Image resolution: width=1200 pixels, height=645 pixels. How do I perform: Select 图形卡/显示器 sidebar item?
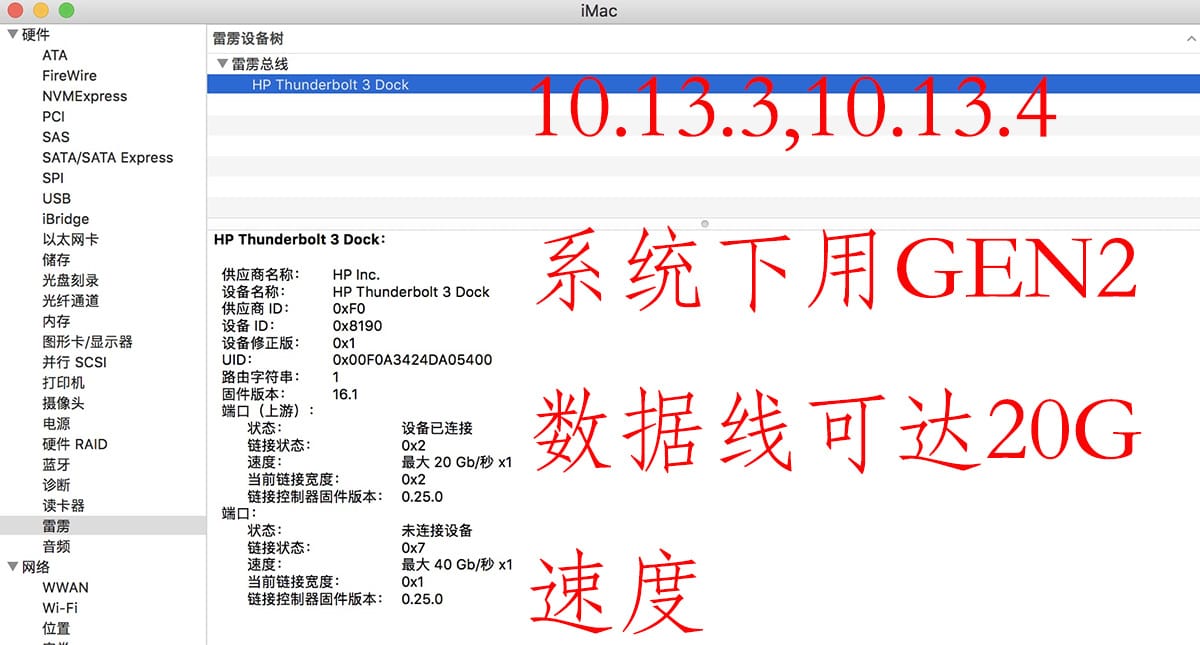pyautogui.click(x=87, y=341)
